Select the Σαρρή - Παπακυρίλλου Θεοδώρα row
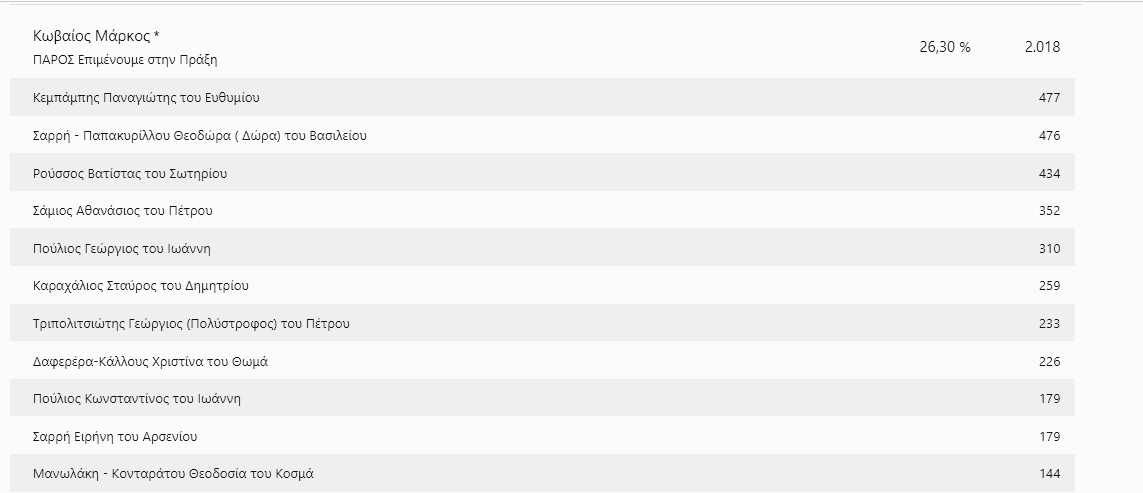Viewport: 1143px width, 493px height. coord(200,136)
